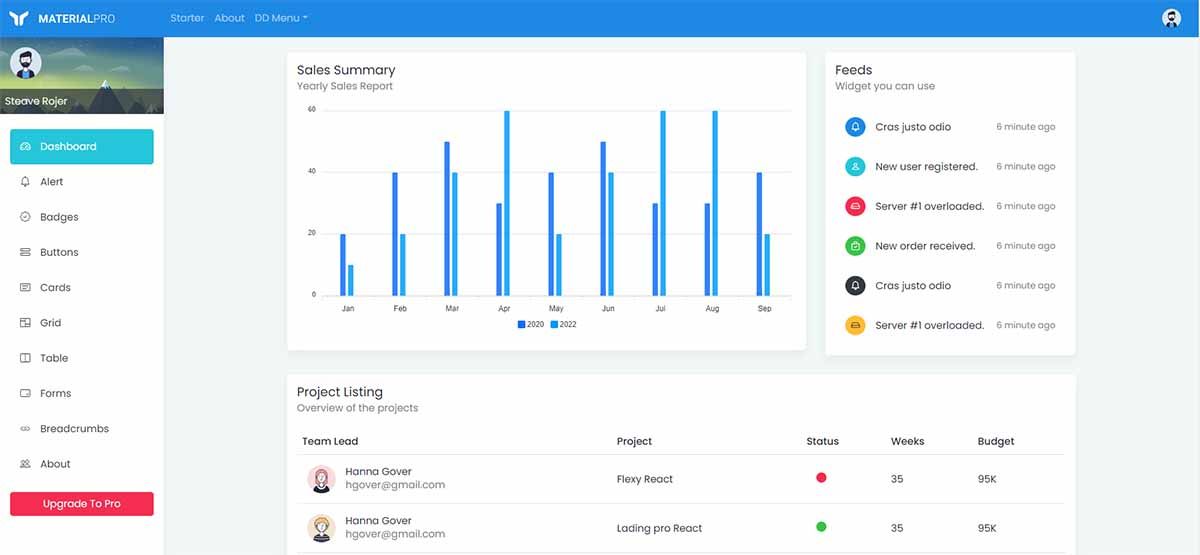The image size is (1200, 555).
Task: Click the red server icon in feeds
Action: pyautogui.click(x=855, y=206)
